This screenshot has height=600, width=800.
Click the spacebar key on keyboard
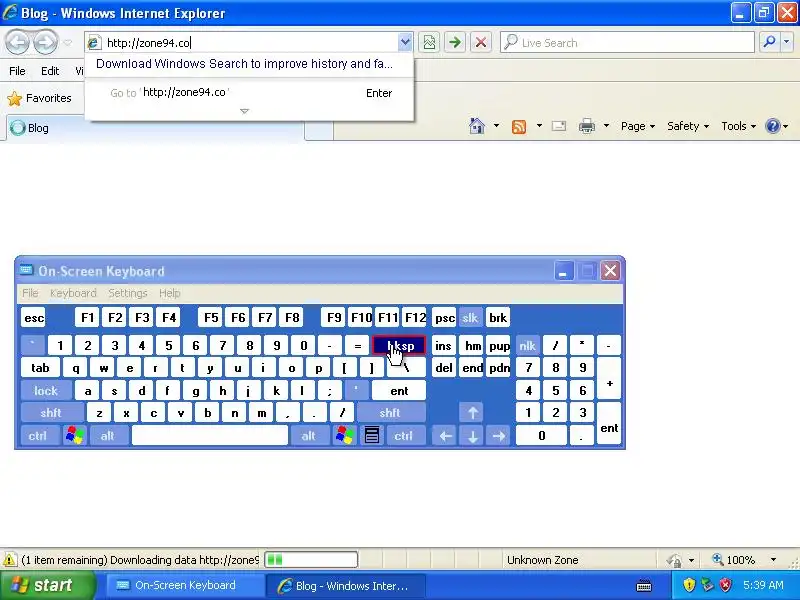[x=210, y=436]
